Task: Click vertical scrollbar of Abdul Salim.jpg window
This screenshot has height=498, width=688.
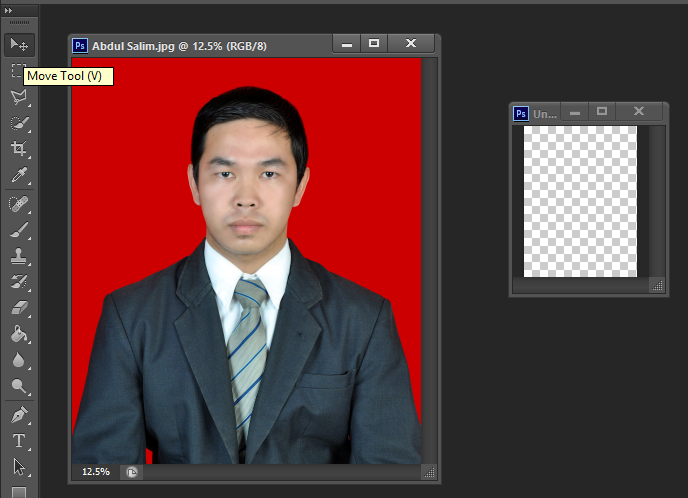Action: 430,261
